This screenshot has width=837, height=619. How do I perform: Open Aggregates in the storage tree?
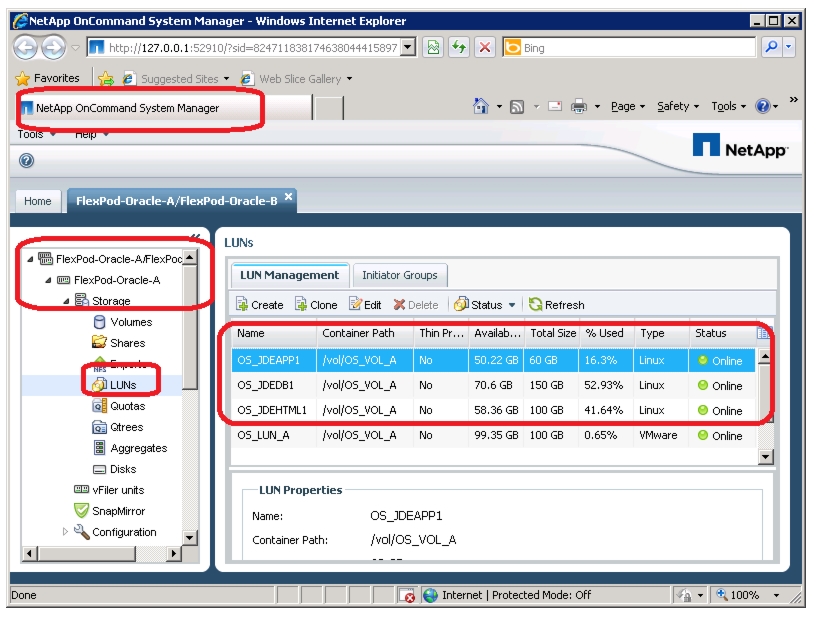[x=130, y=448]
